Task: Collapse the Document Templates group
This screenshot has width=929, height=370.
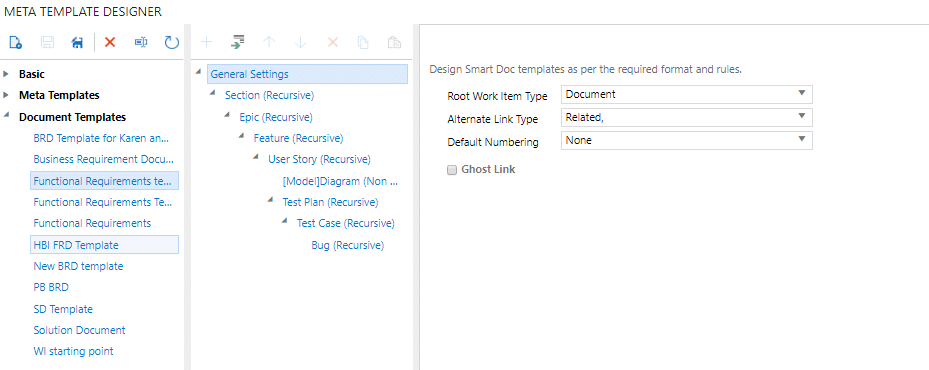Action: pyautogui.click(x=7, y=116)
